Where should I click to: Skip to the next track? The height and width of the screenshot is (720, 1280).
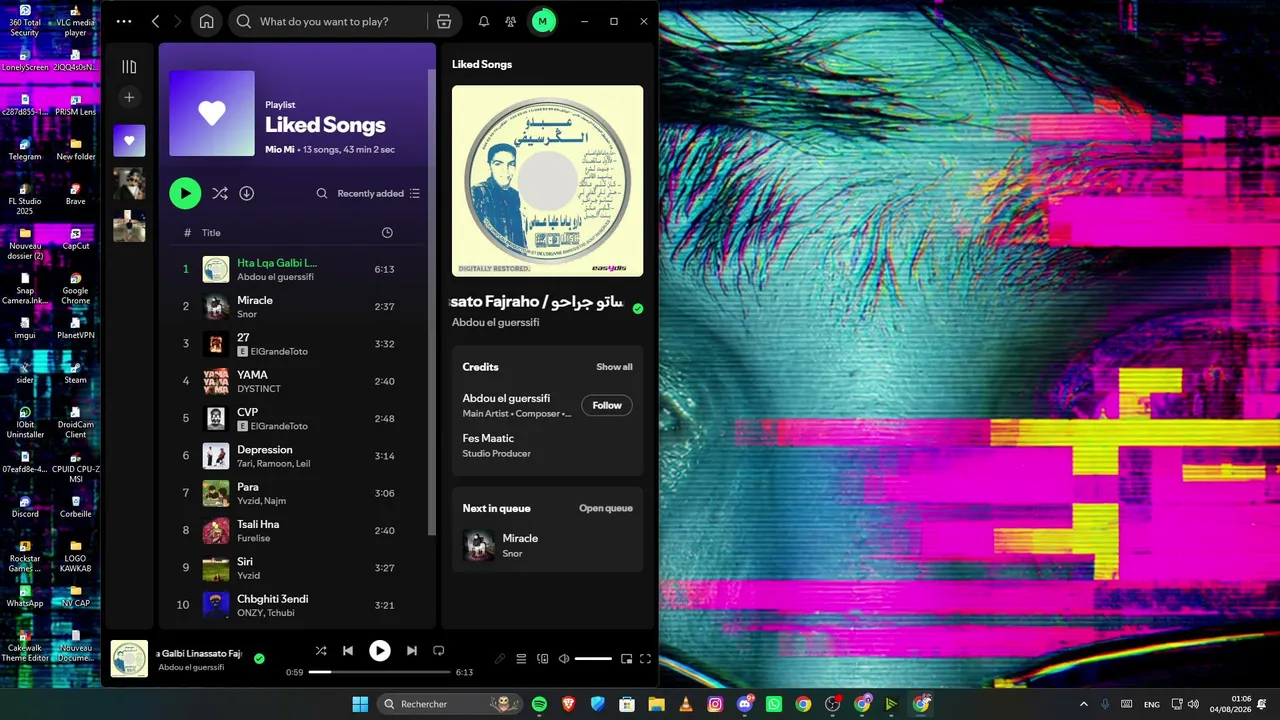click(411, 650)
